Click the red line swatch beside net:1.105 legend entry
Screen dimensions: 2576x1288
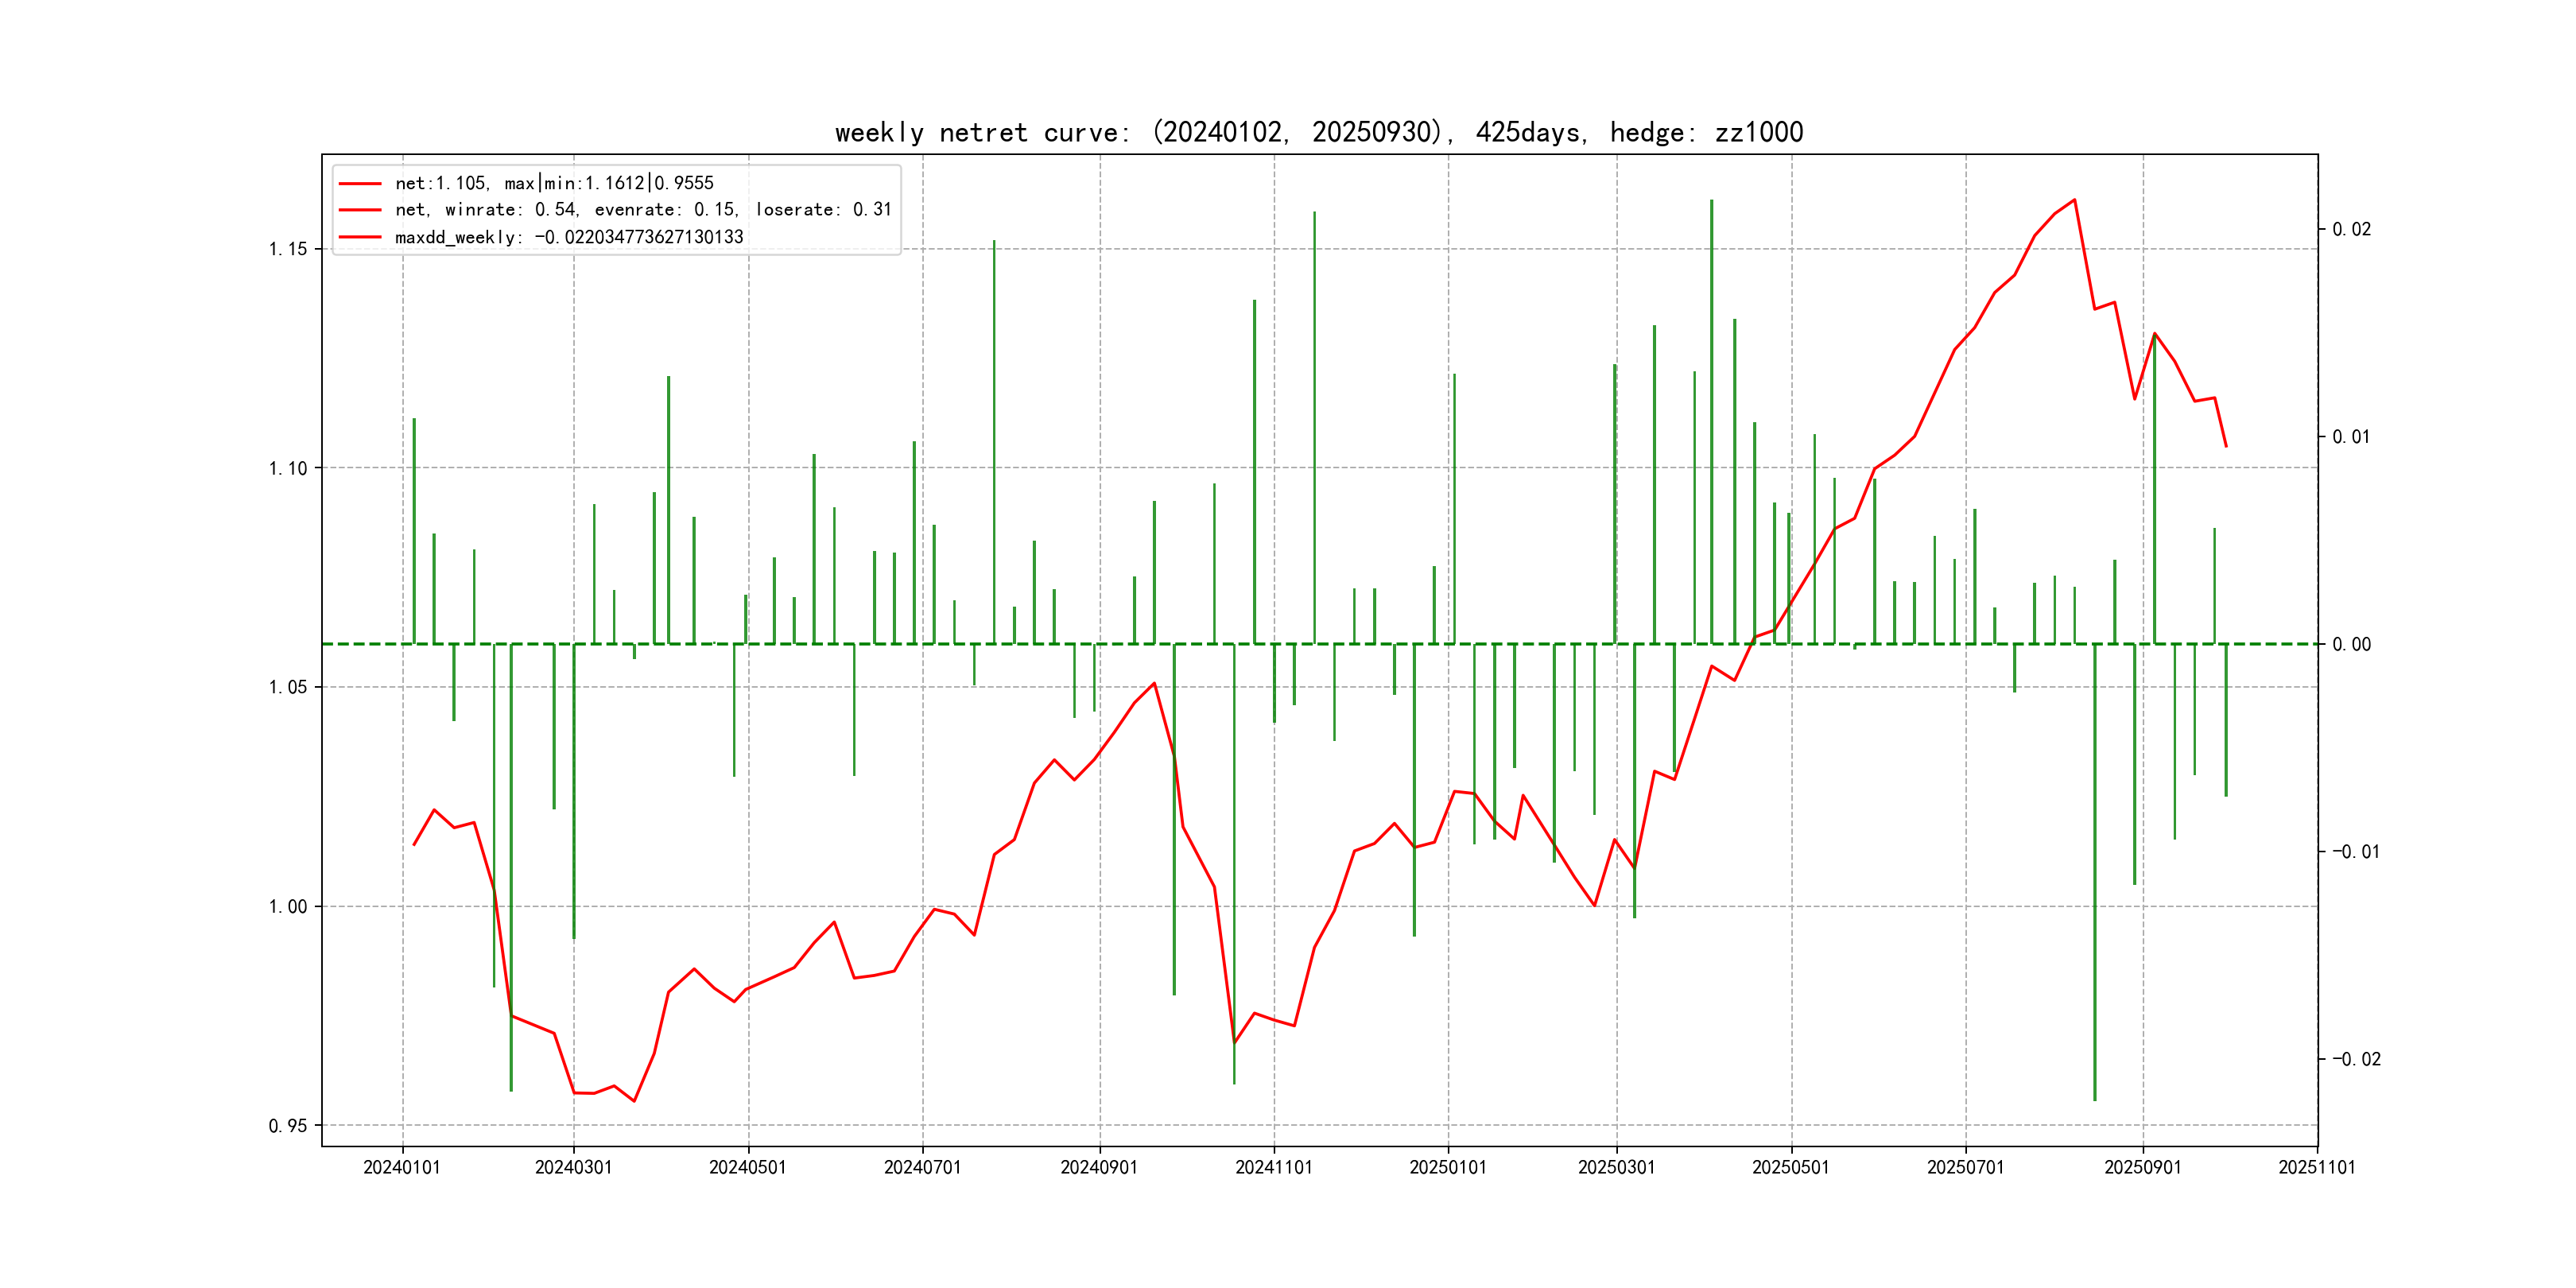tap(360, 184)
